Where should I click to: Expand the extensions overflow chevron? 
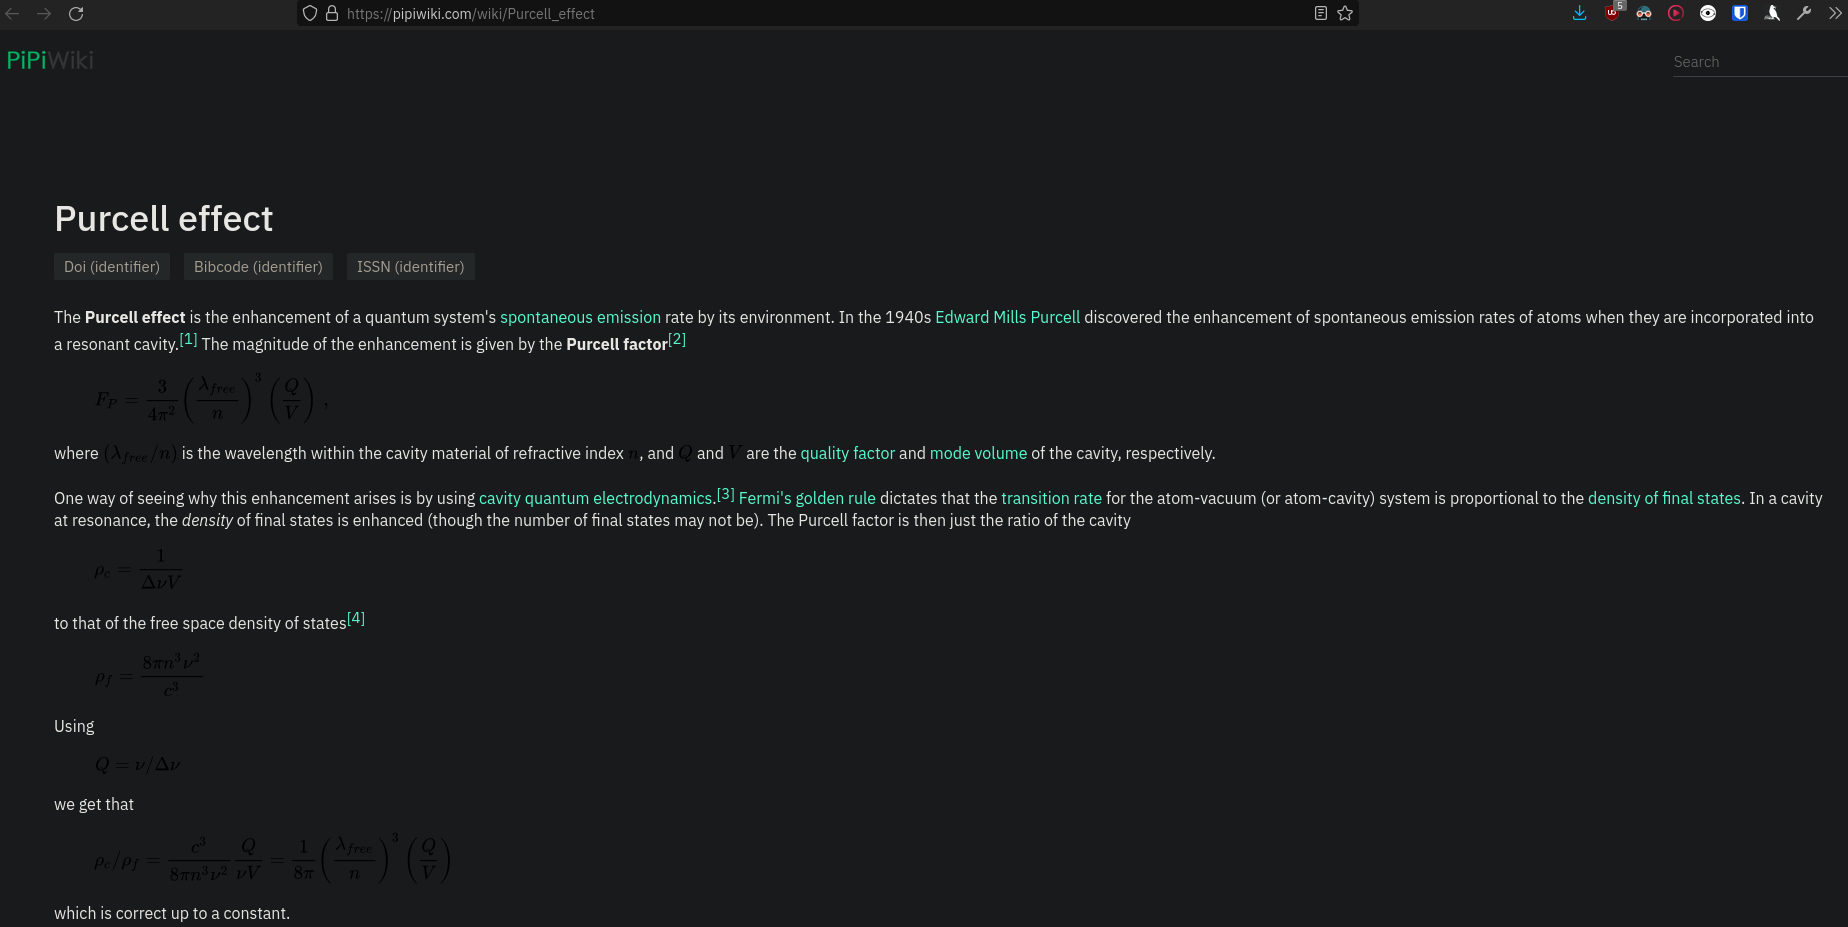1837,13
